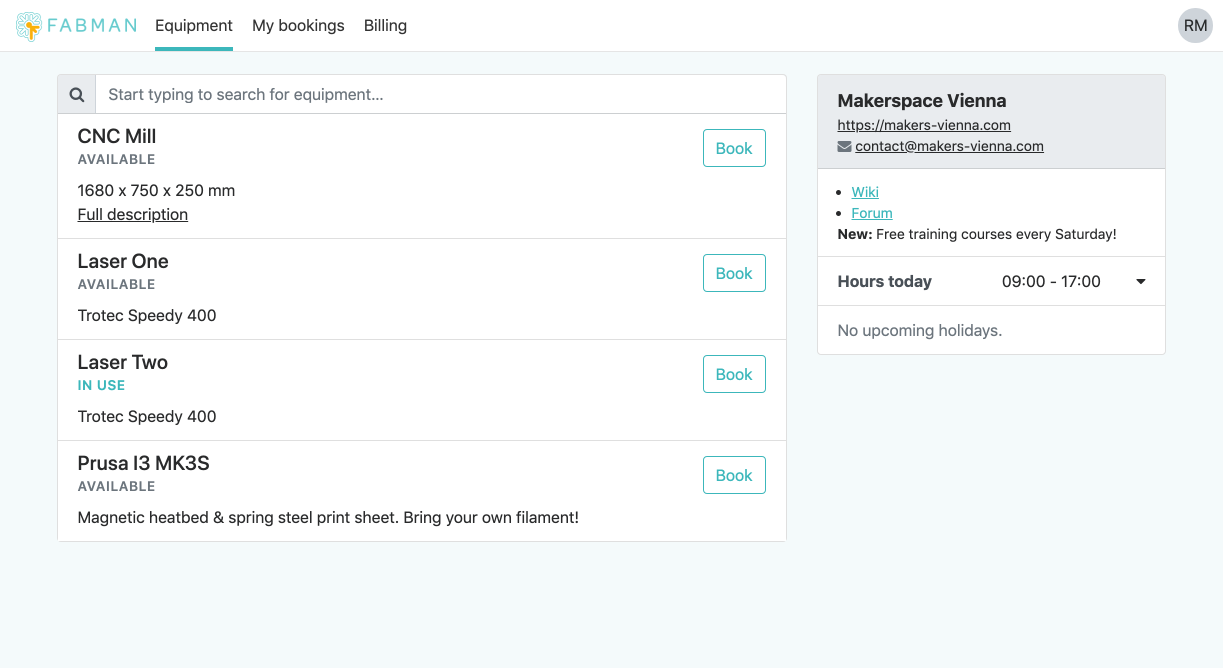Switch to the Equipment tab
The width and height of the screenshot is (1223, 668).
[x=194, y=26]
